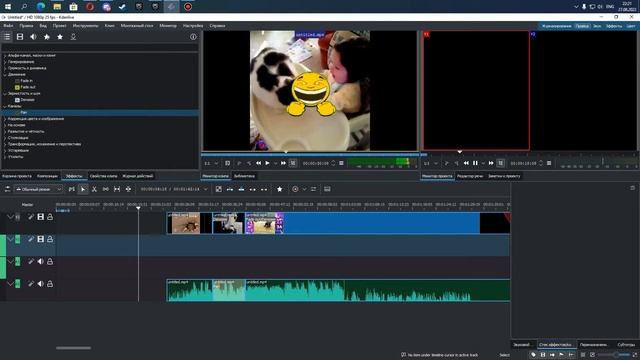Open effect info icon in Effects panel

[x=193, y=37]
